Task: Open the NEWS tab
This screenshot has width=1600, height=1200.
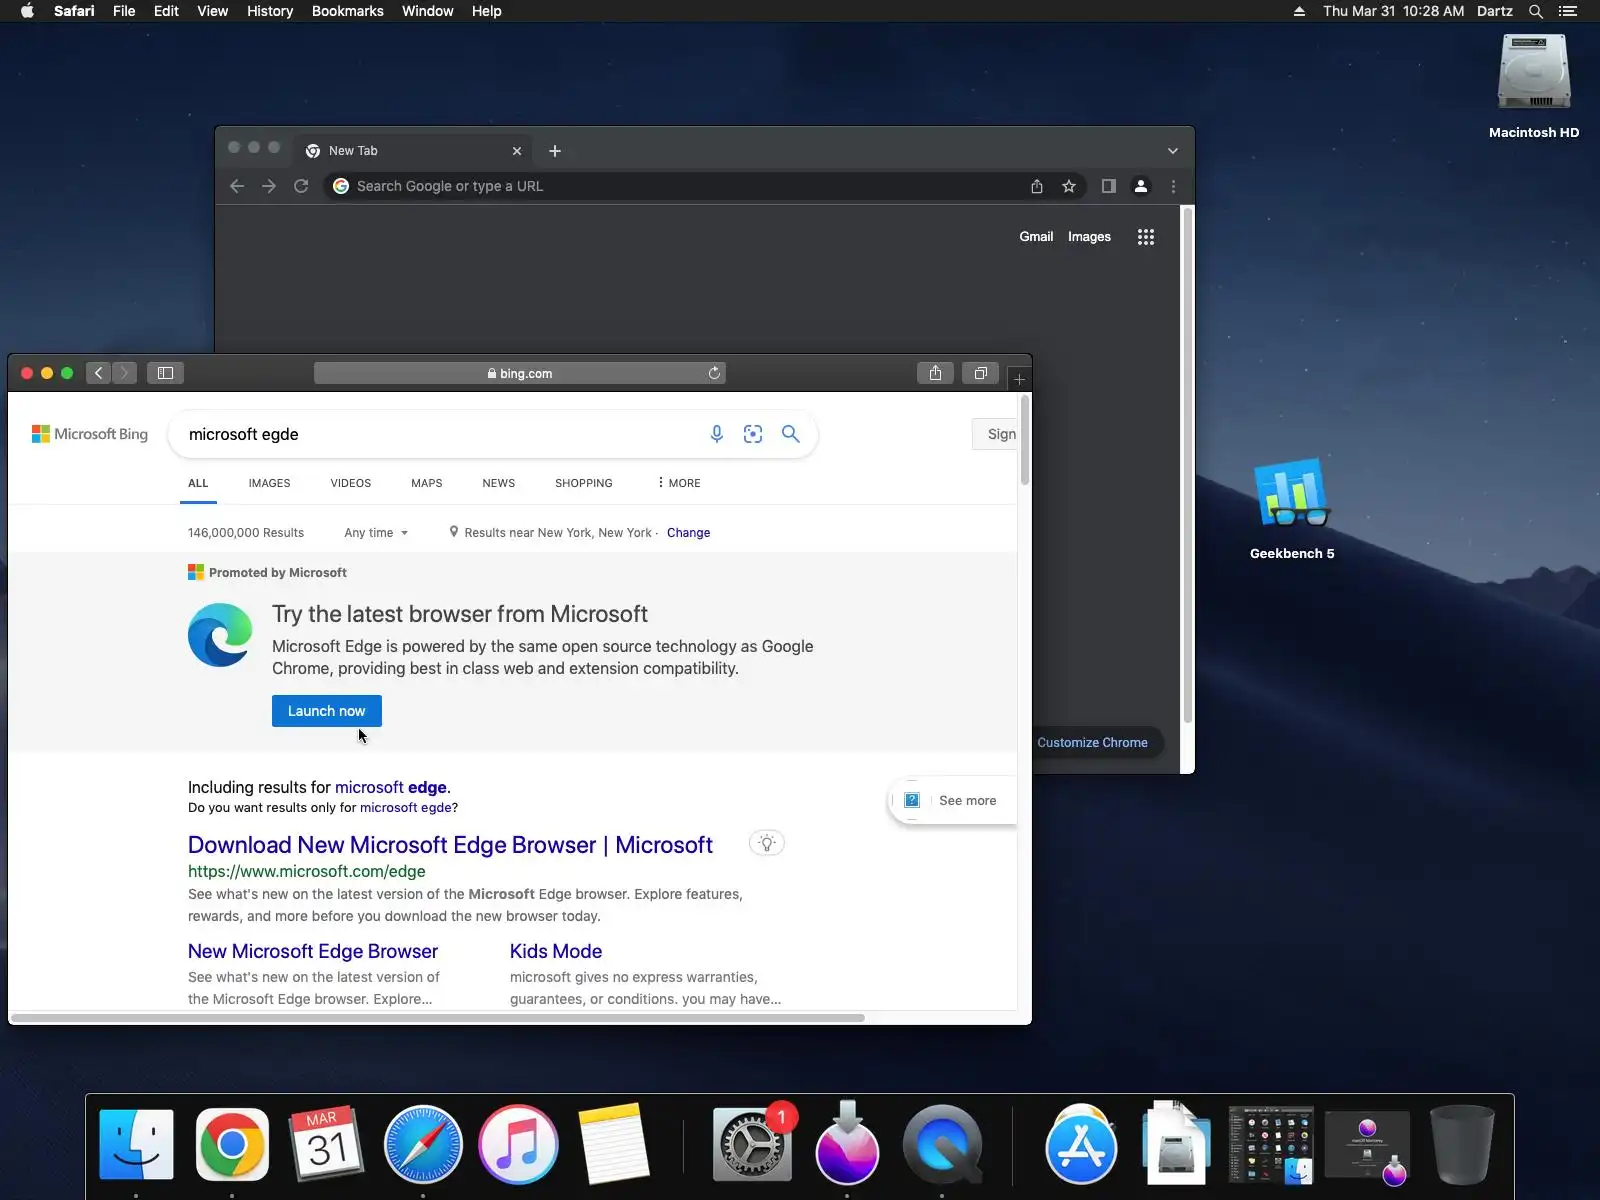Action: point(499,483)
